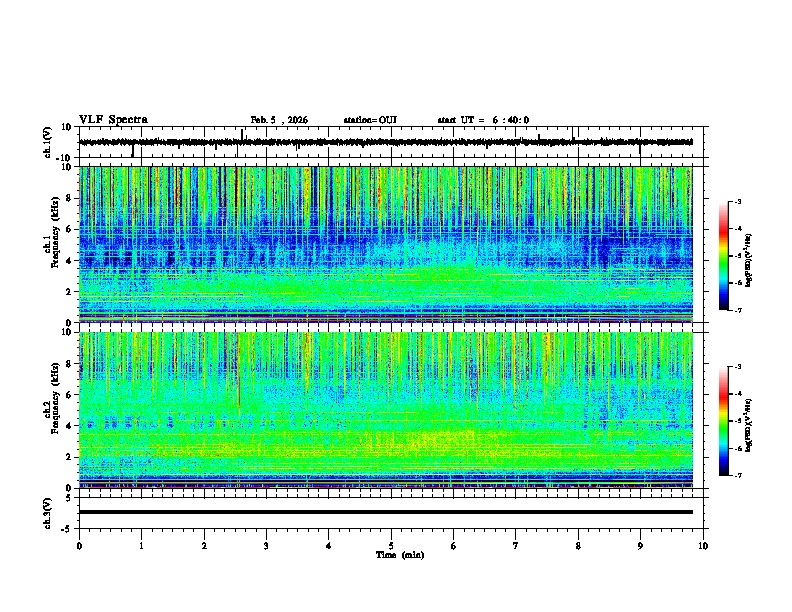Click time axis tick label "0"
The height and width of the screenshot is (612, 792).
79,545
